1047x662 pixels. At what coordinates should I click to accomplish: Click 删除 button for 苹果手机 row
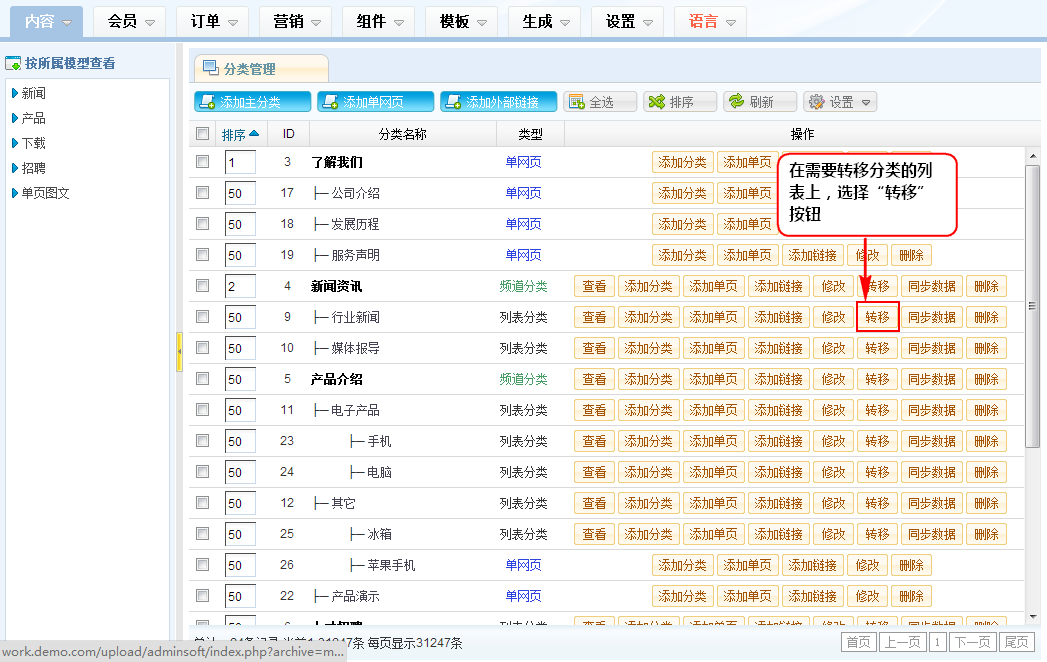(x=911, y=565)
